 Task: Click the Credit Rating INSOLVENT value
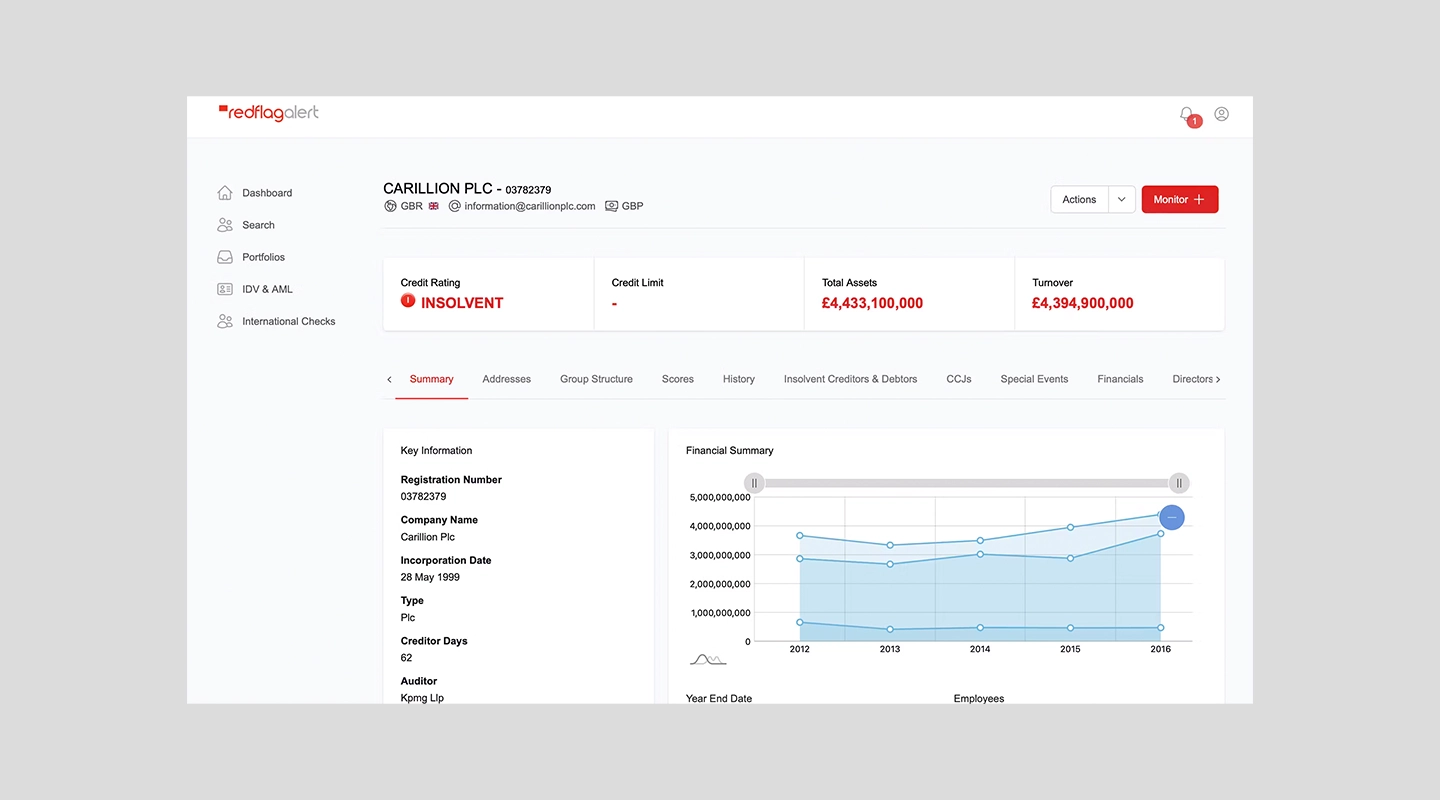click(x=462, y=303)
